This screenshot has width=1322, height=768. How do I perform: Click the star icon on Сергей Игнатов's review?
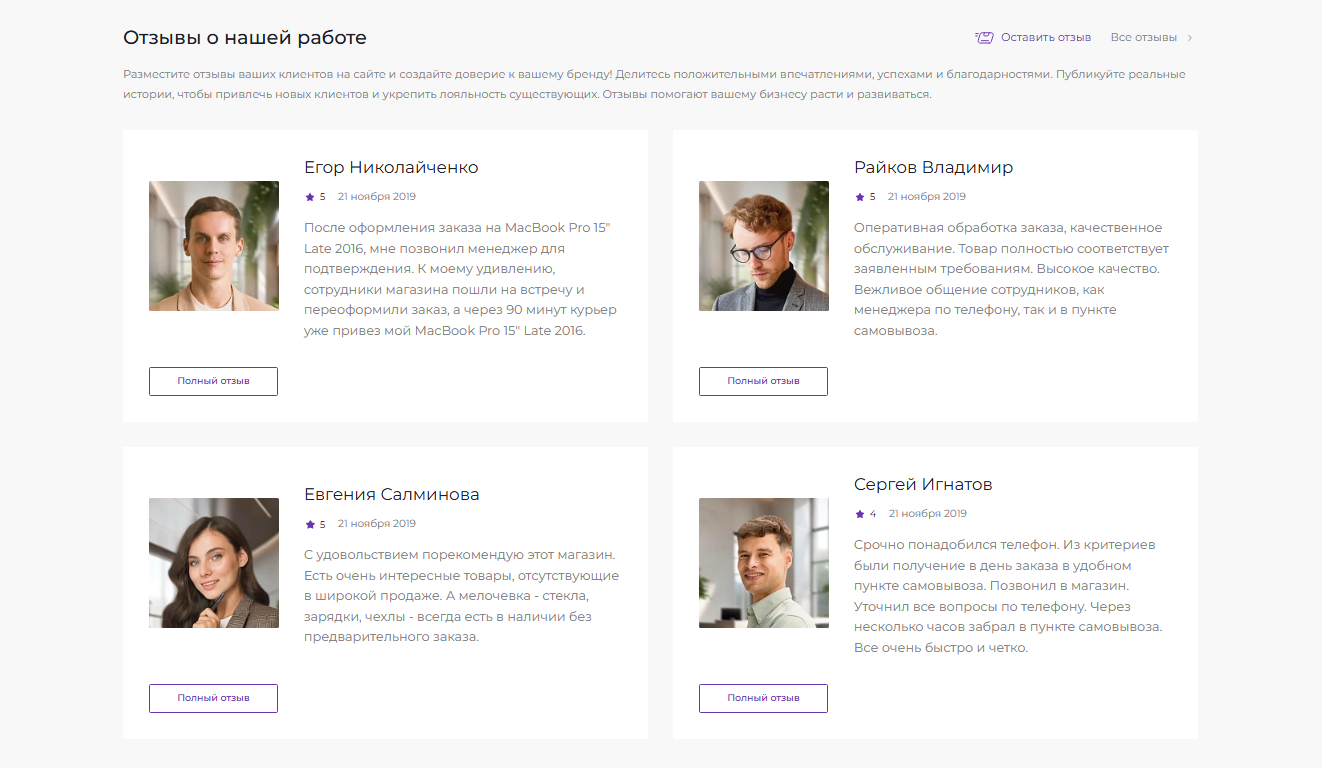858,513
